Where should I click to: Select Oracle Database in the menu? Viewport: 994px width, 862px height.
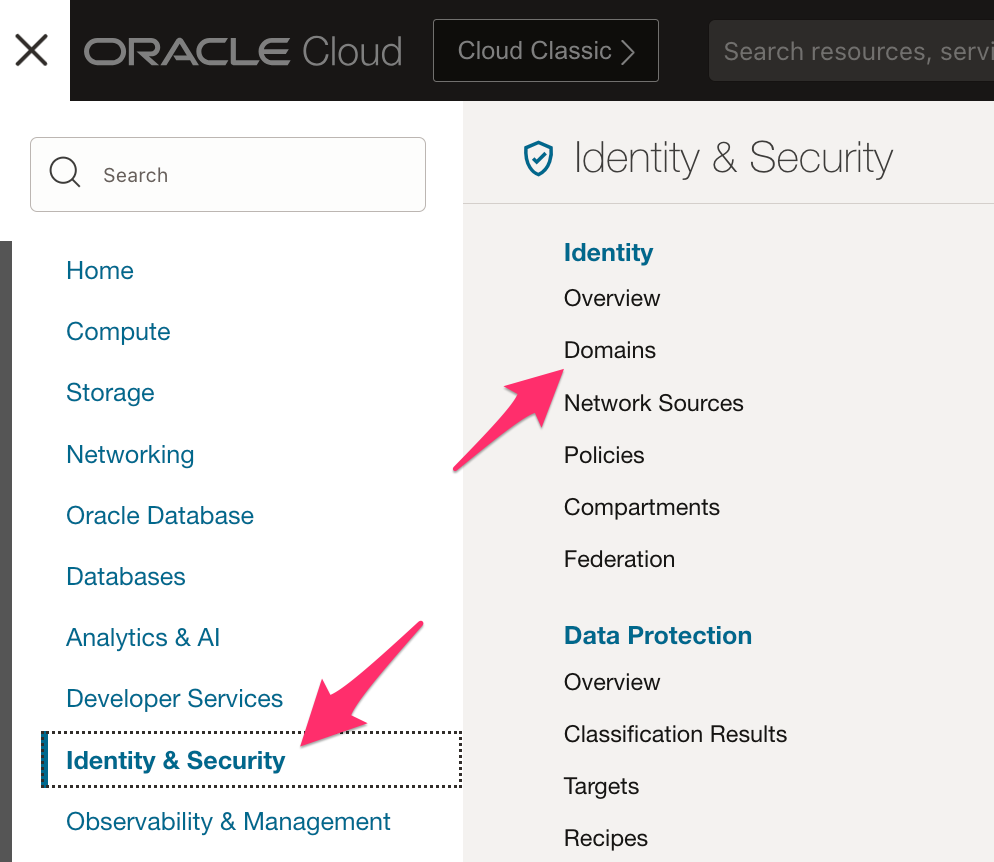point(160,516)
